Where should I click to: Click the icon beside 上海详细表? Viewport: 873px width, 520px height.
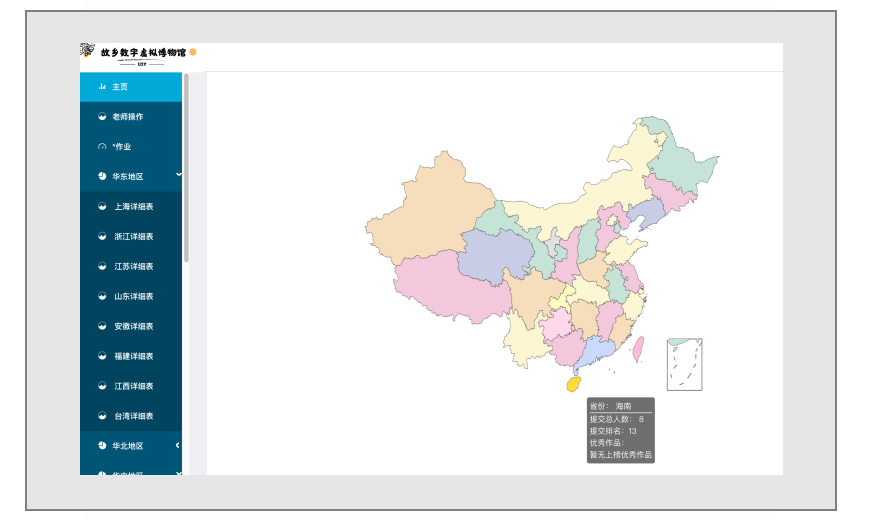(102, 206)
